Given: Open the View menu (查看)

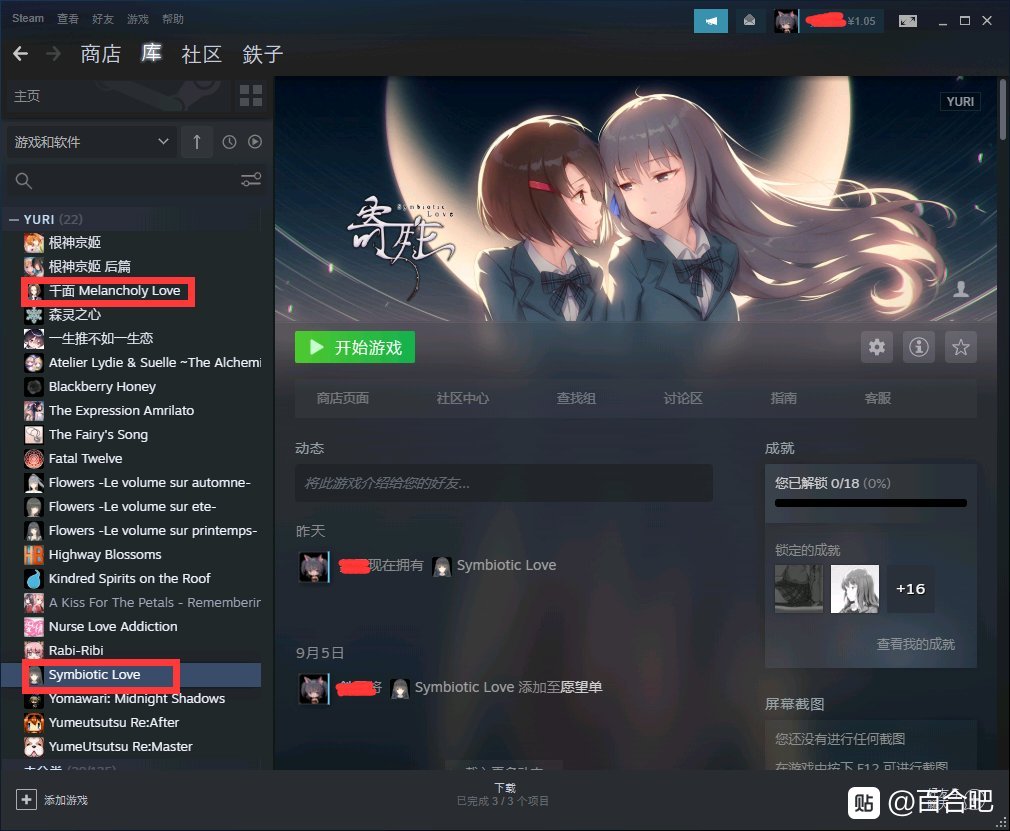Looking at the screenshot, I should (68, 19).
